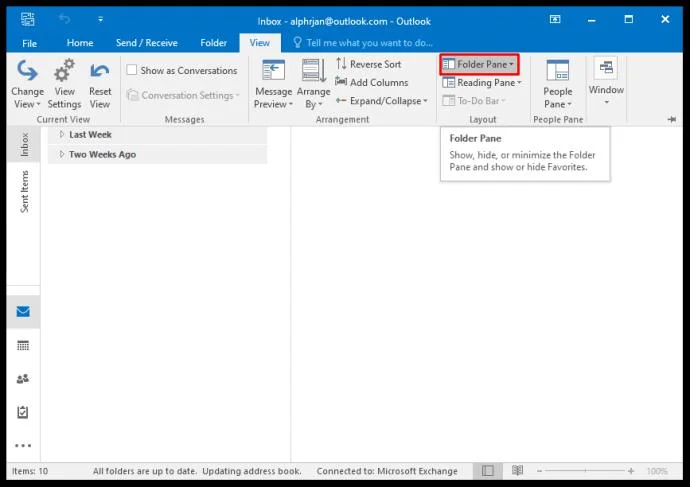
Task: Enable Show as Conversations checkbox
Action: tap(132, 70)
